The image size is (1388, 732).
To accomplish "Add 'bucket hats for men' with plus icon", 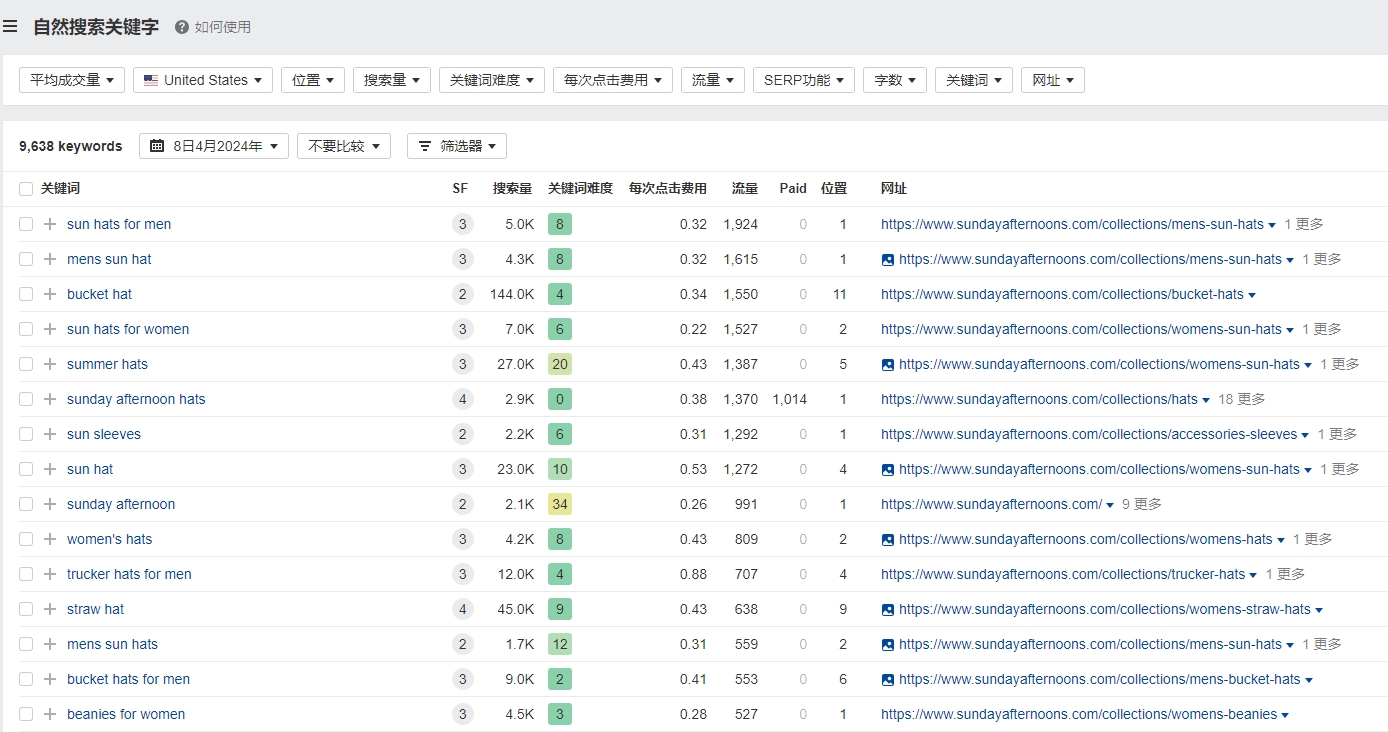I will (x=50, y=679).
